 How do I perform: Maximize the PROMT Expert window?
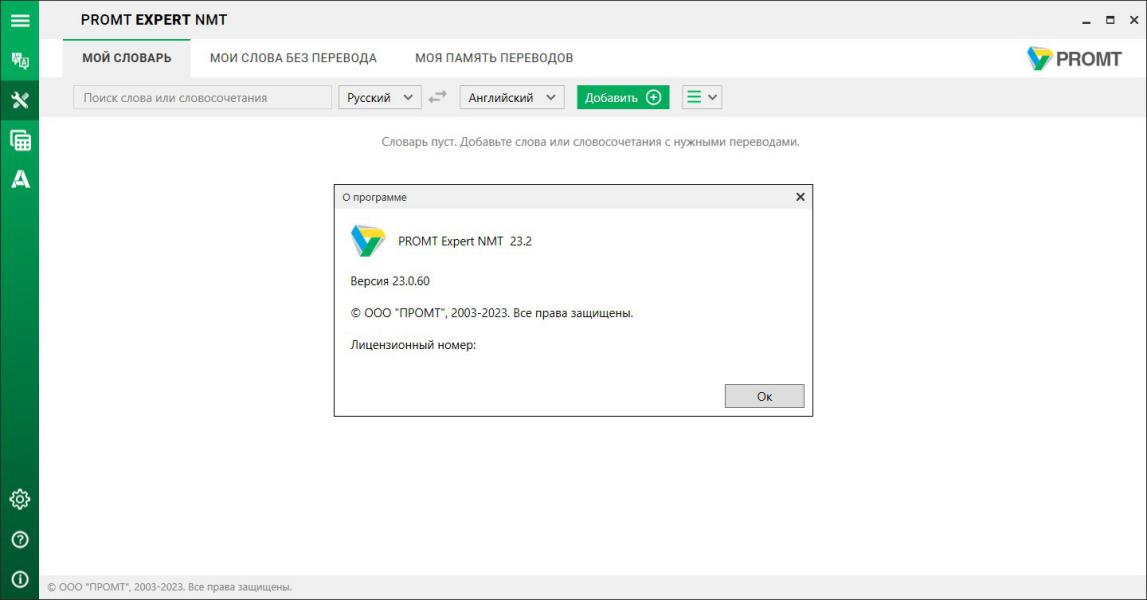[x=1110, y=20]
